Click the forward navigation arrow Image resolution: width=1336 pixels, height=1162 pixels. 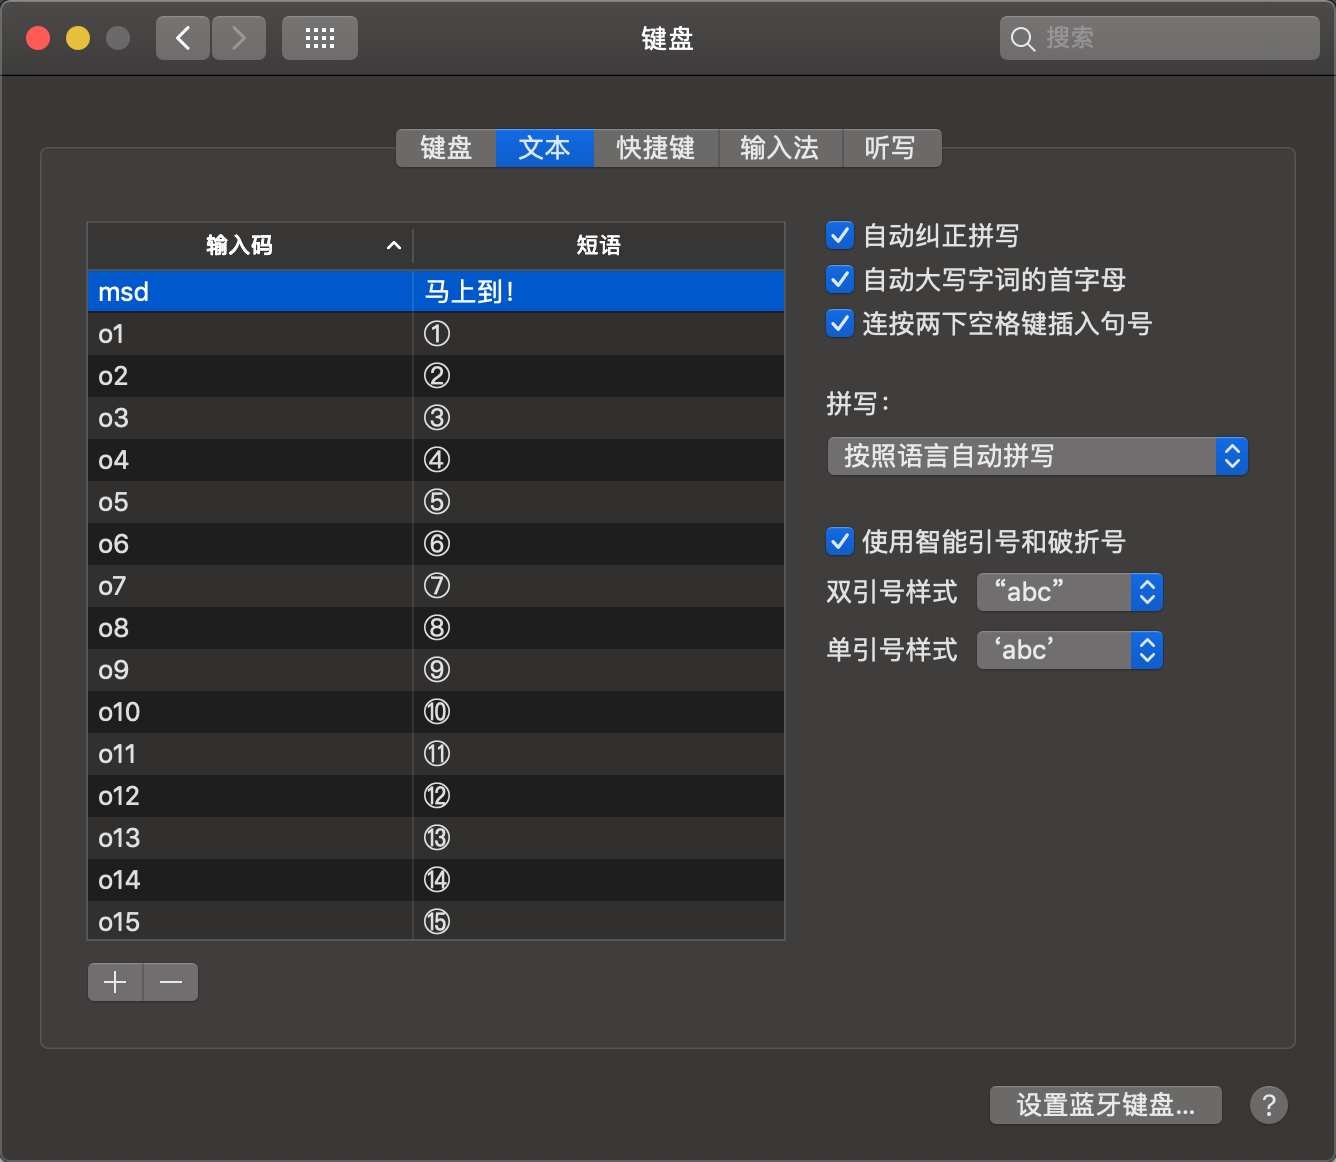[239, 39]
